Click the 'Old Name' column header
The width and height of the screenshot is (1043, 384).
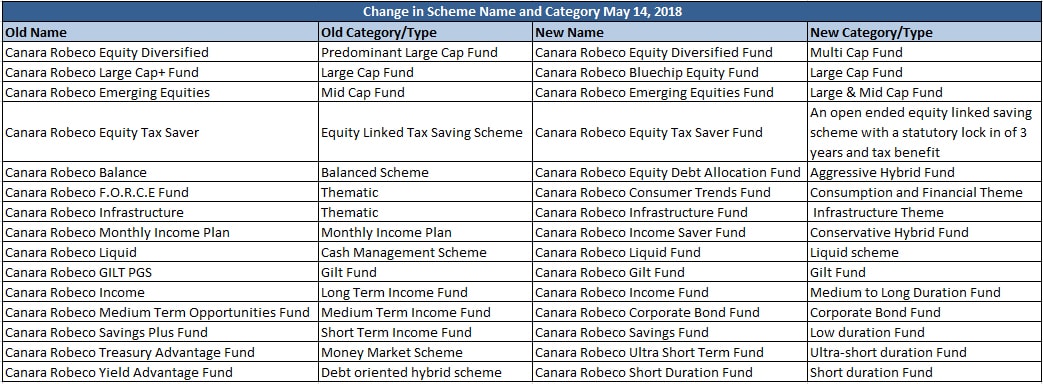click(160, 32)
